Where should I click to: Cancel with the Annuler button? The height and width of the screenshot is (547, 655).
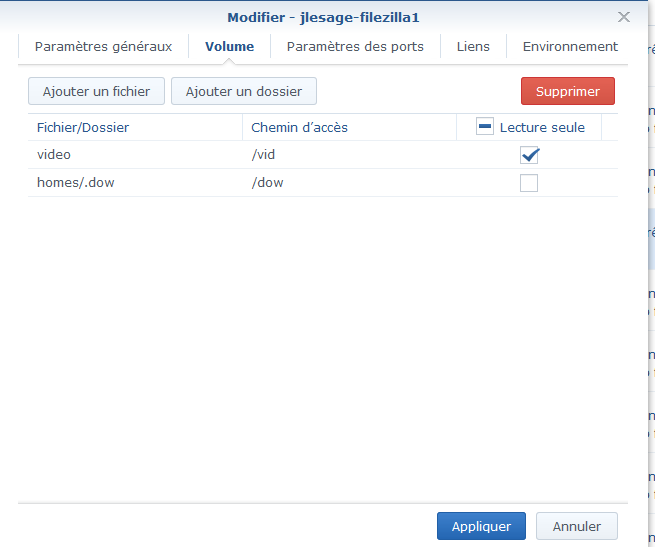[576, 526]
